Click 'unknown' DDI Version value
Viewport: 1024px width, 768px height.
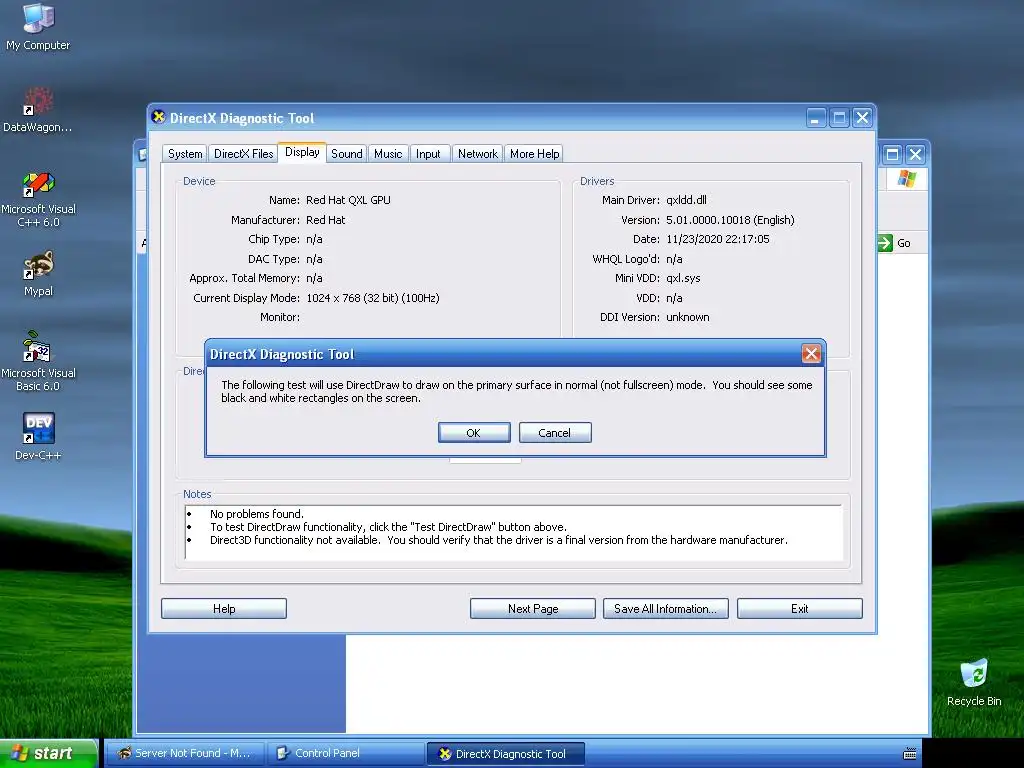pos(688,317)
